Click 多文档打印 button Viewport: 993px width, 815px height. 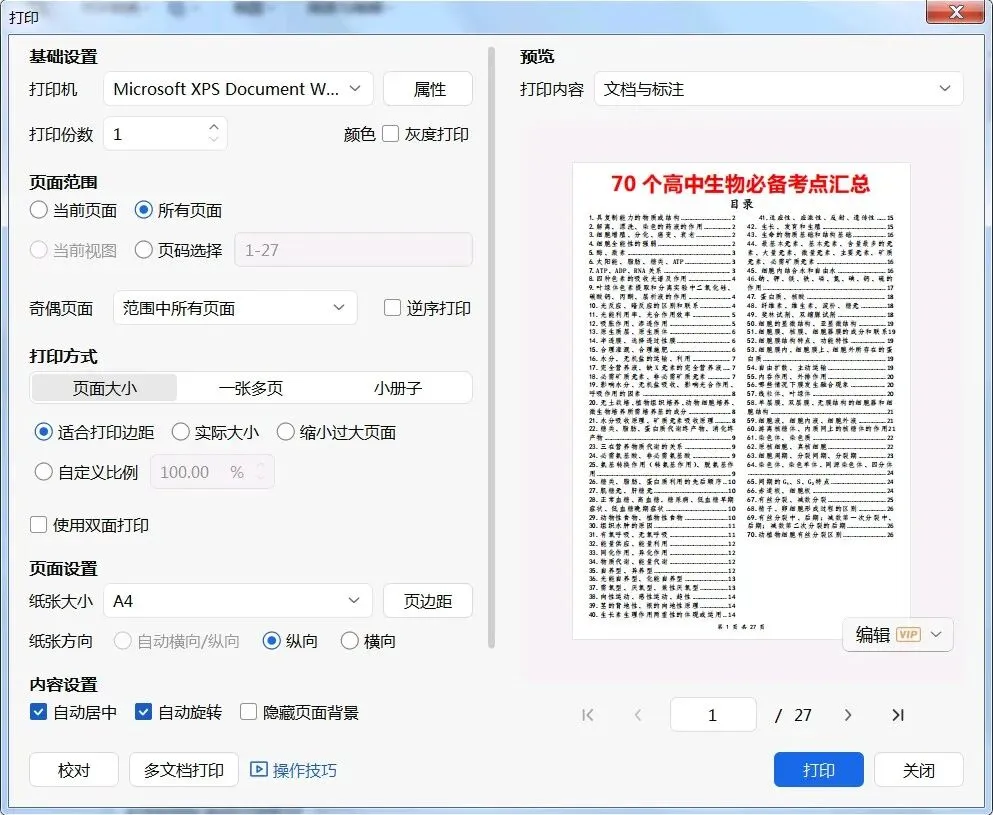[184, 769]
